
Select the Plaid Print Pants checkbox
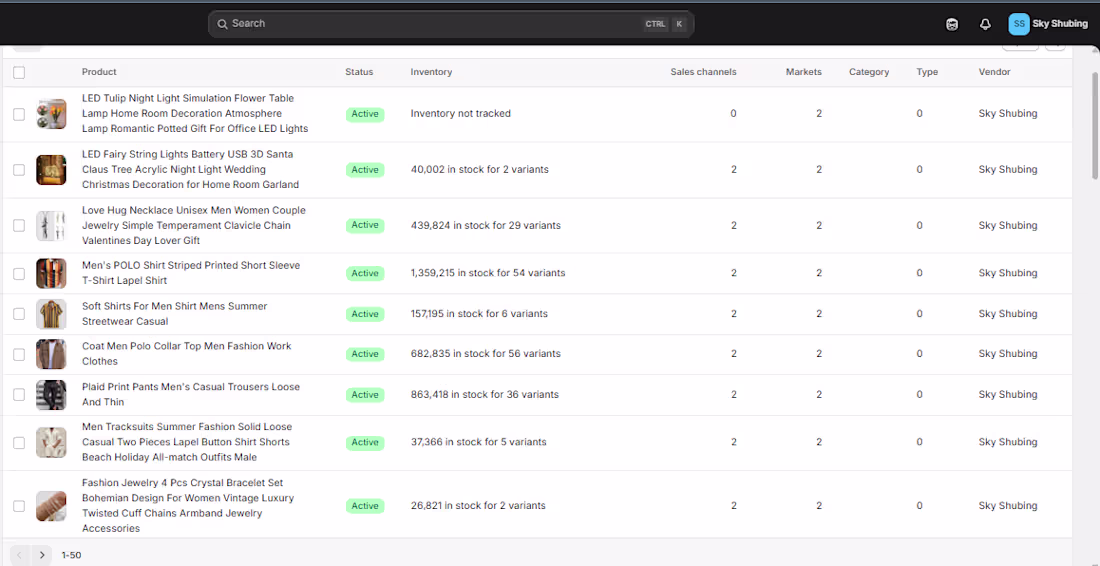(x=19, y=395)
